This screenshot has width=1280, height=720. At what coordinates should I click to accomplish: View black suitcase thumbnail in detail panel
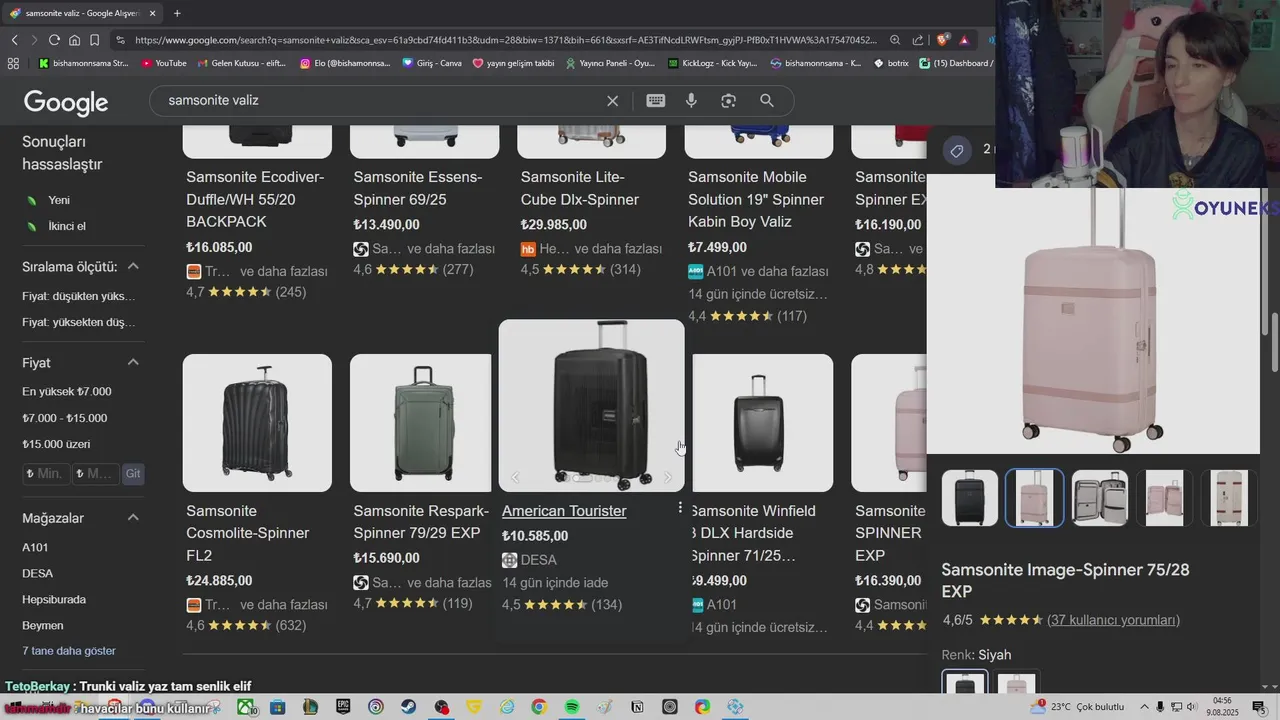click(970, 497)
